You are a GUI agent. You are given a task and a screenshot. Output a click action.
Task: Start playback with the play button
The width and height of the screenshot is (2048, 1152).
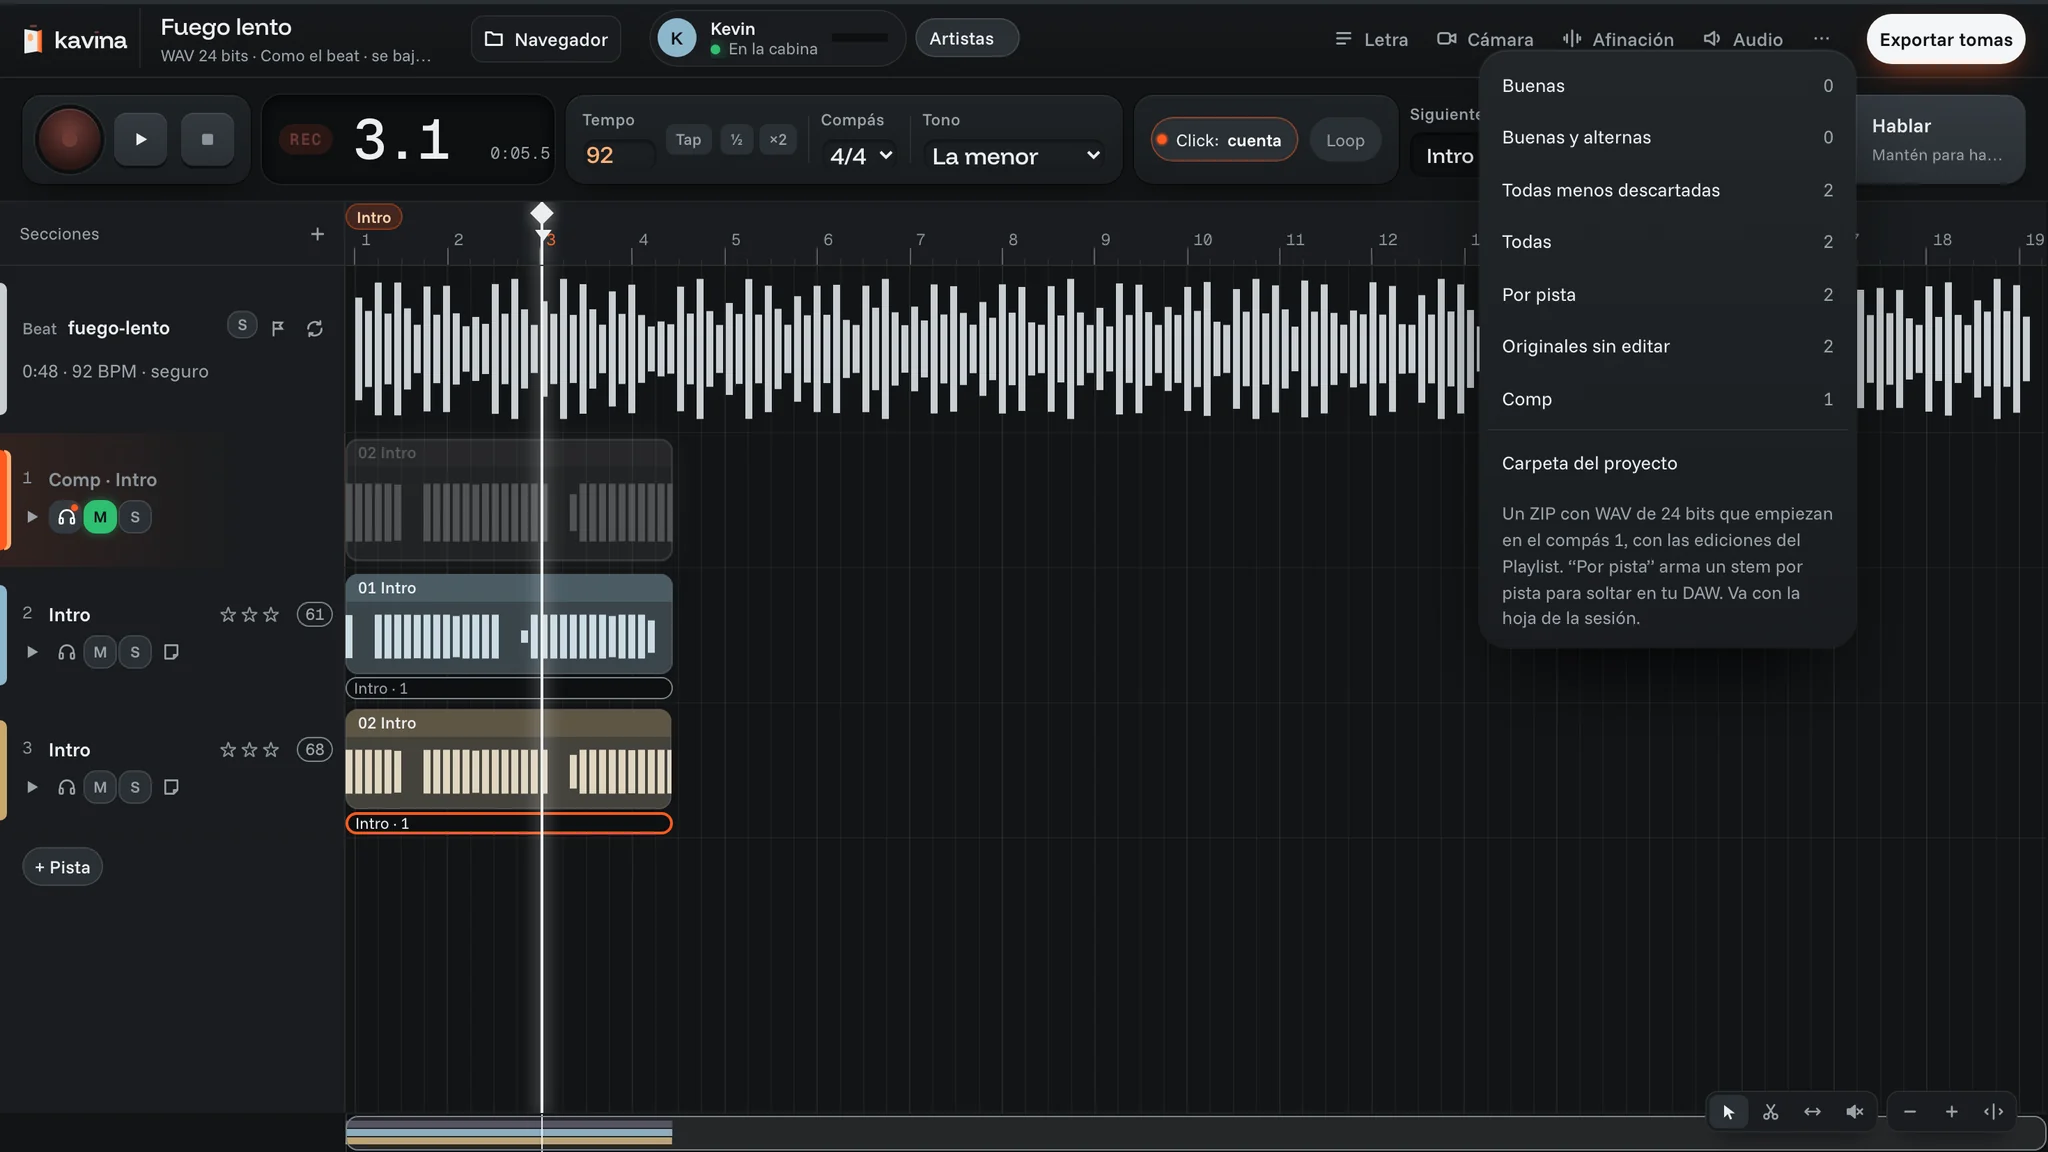tap(140, 139)
